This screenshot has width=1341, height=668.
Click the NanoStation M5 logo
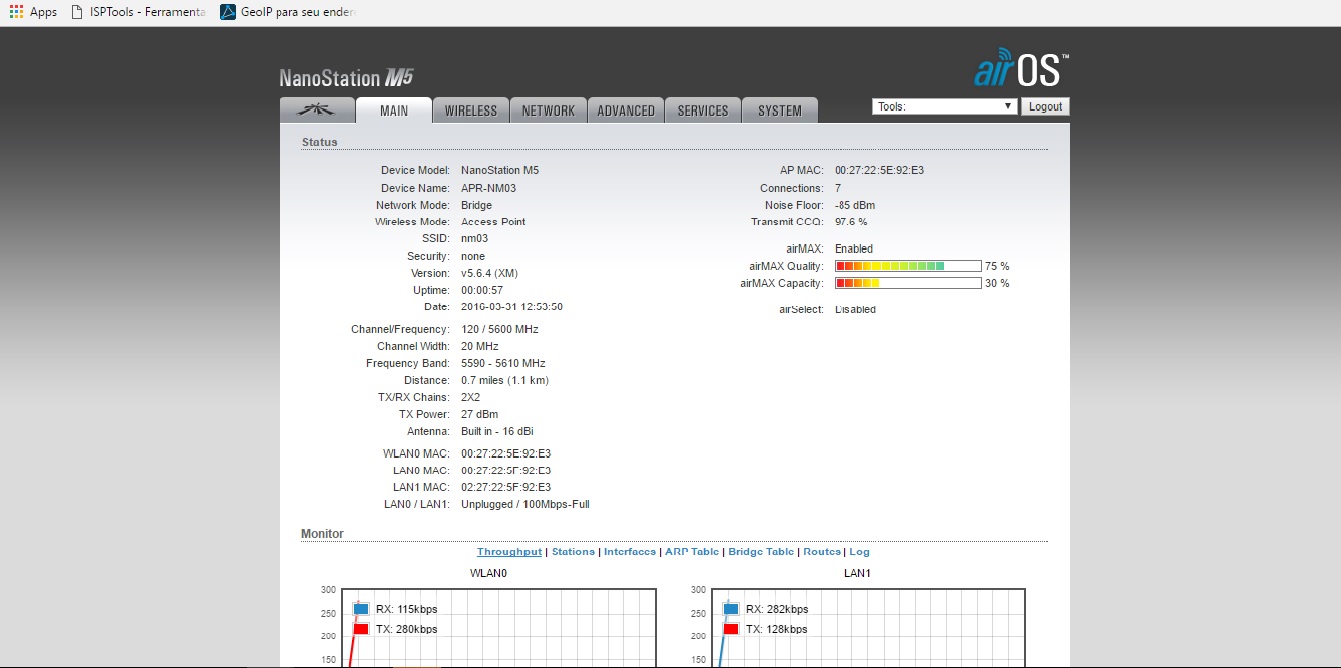(346, 78)
